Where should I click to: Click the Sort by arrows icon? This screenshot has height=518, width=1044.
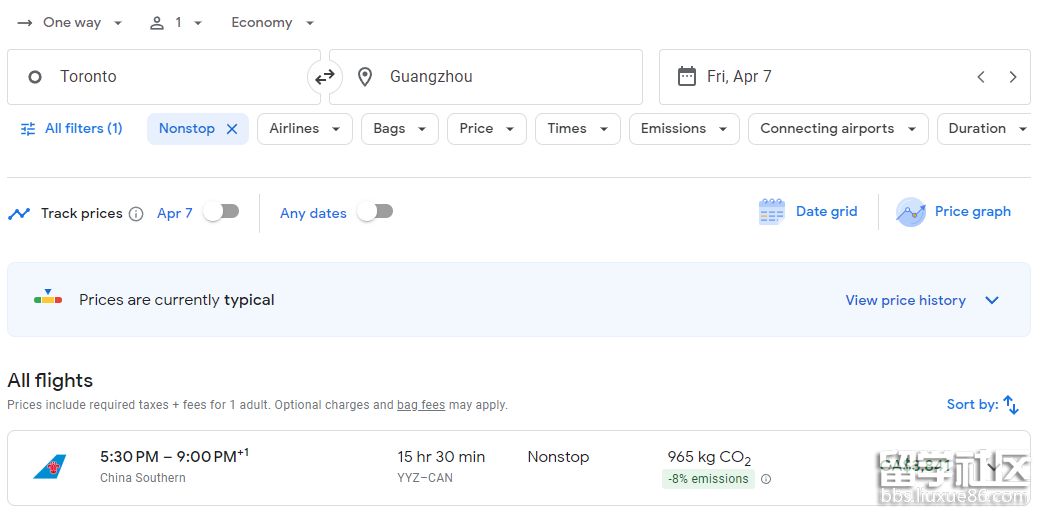coord(1011,405)
